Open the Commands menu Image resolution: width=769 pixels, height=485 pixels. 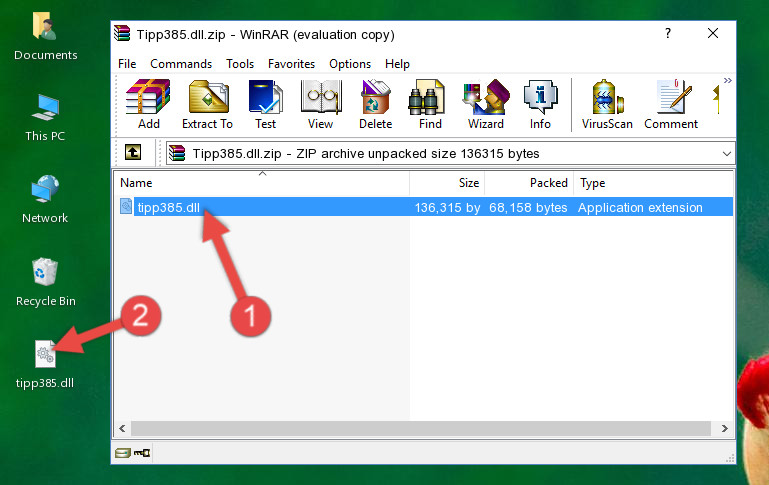[x=181, y=64]
